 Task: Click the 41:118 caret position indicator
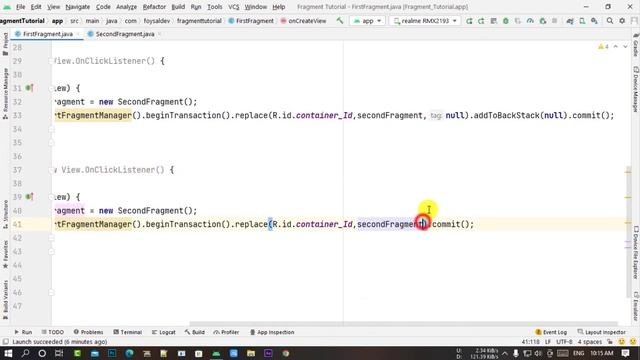tap(531, 342)
